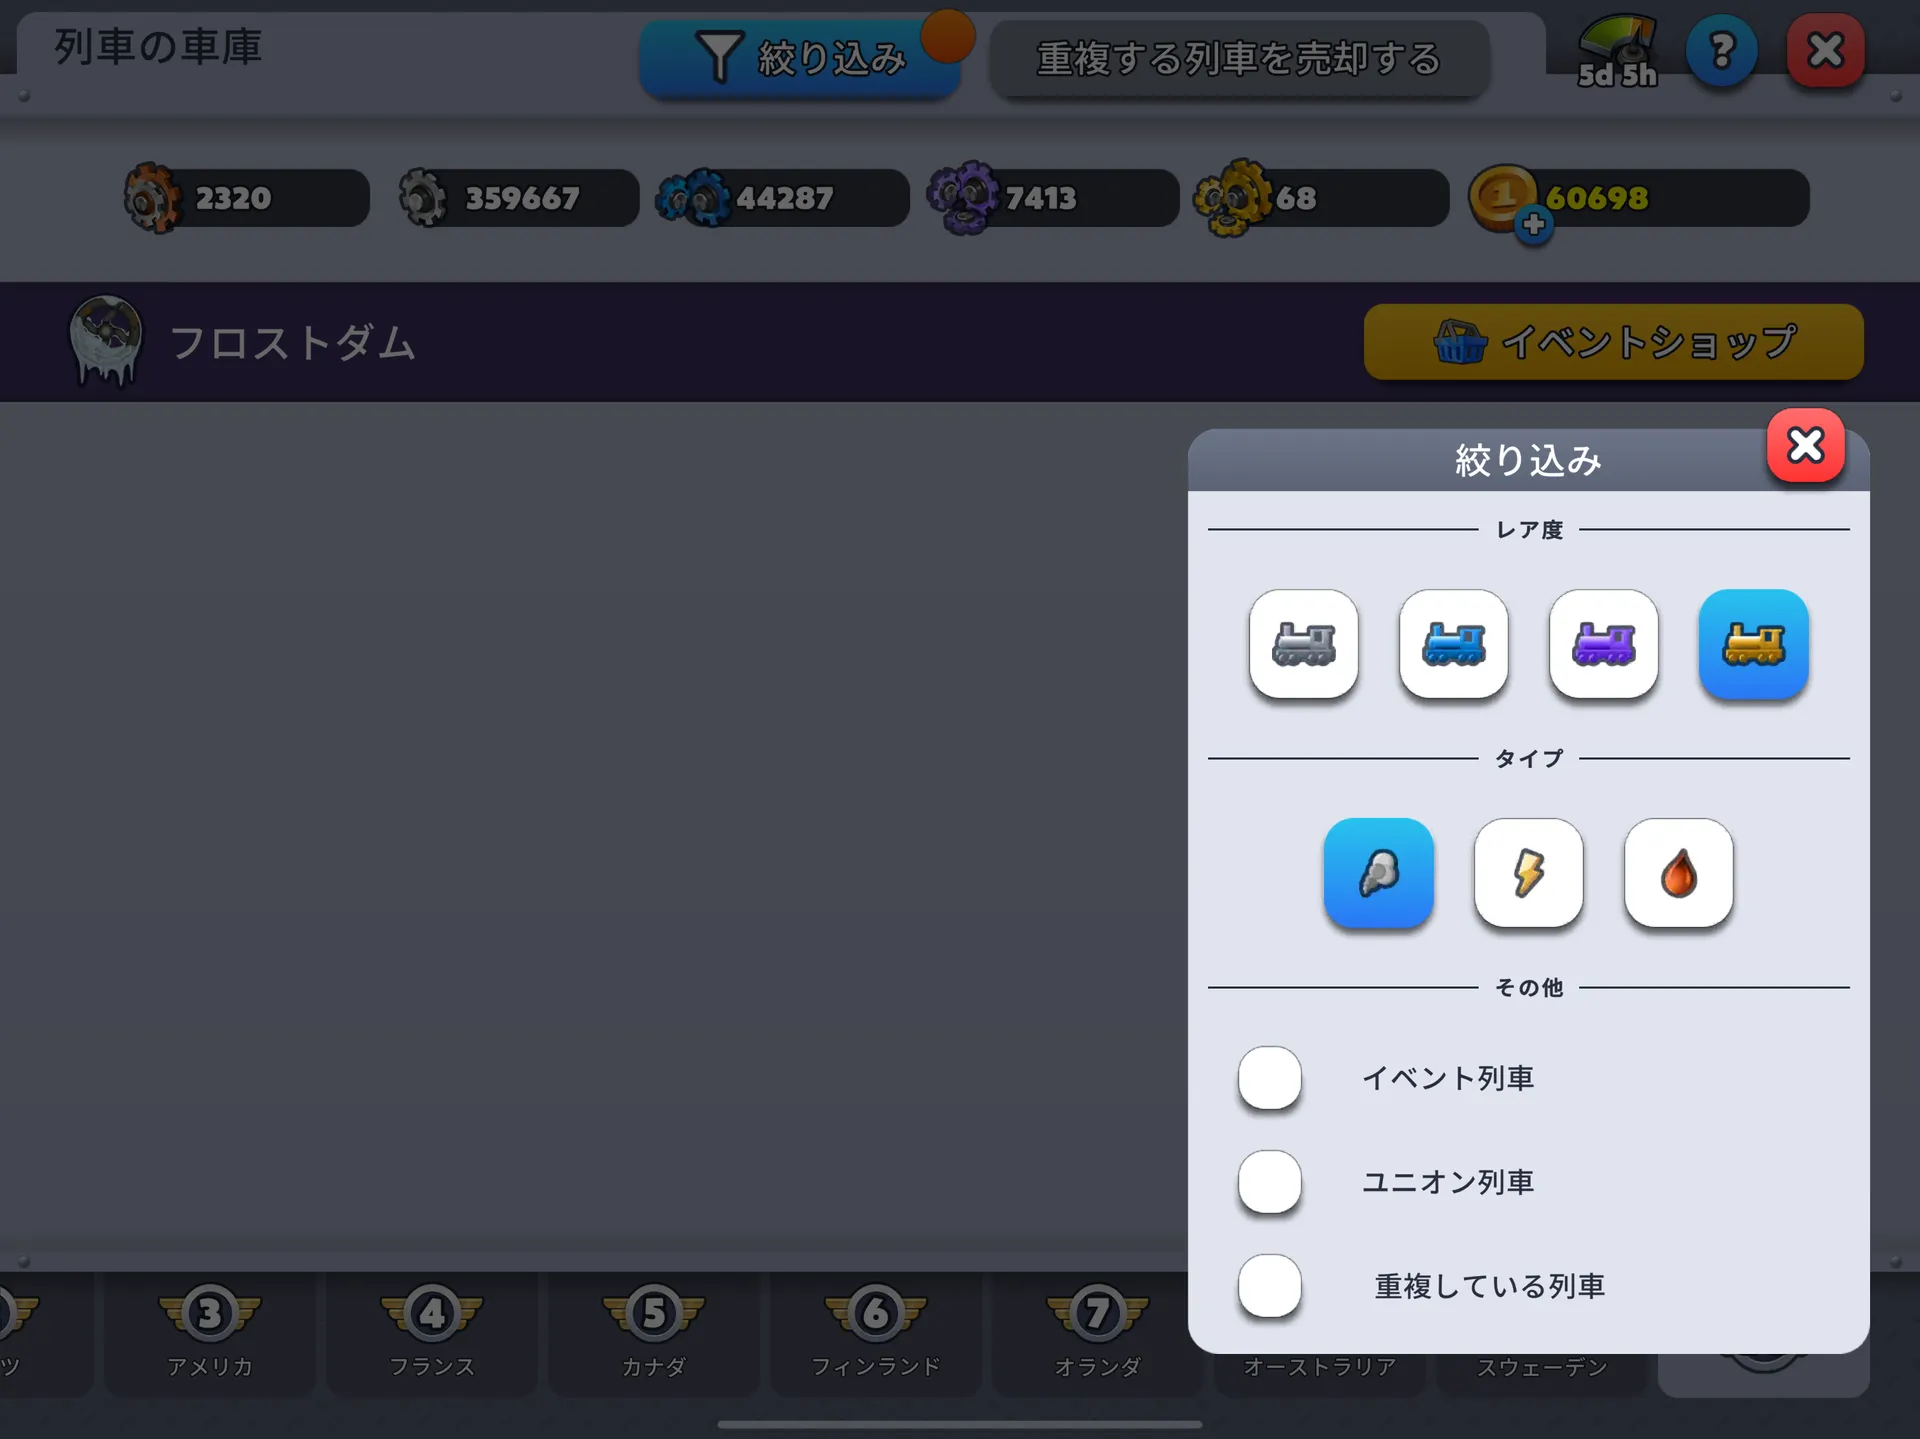Image resolution: width=1920 pixels, height=1439 pixels.
Task: Check the ユニオン列車 checkbox
Action: point(1270,1182)
